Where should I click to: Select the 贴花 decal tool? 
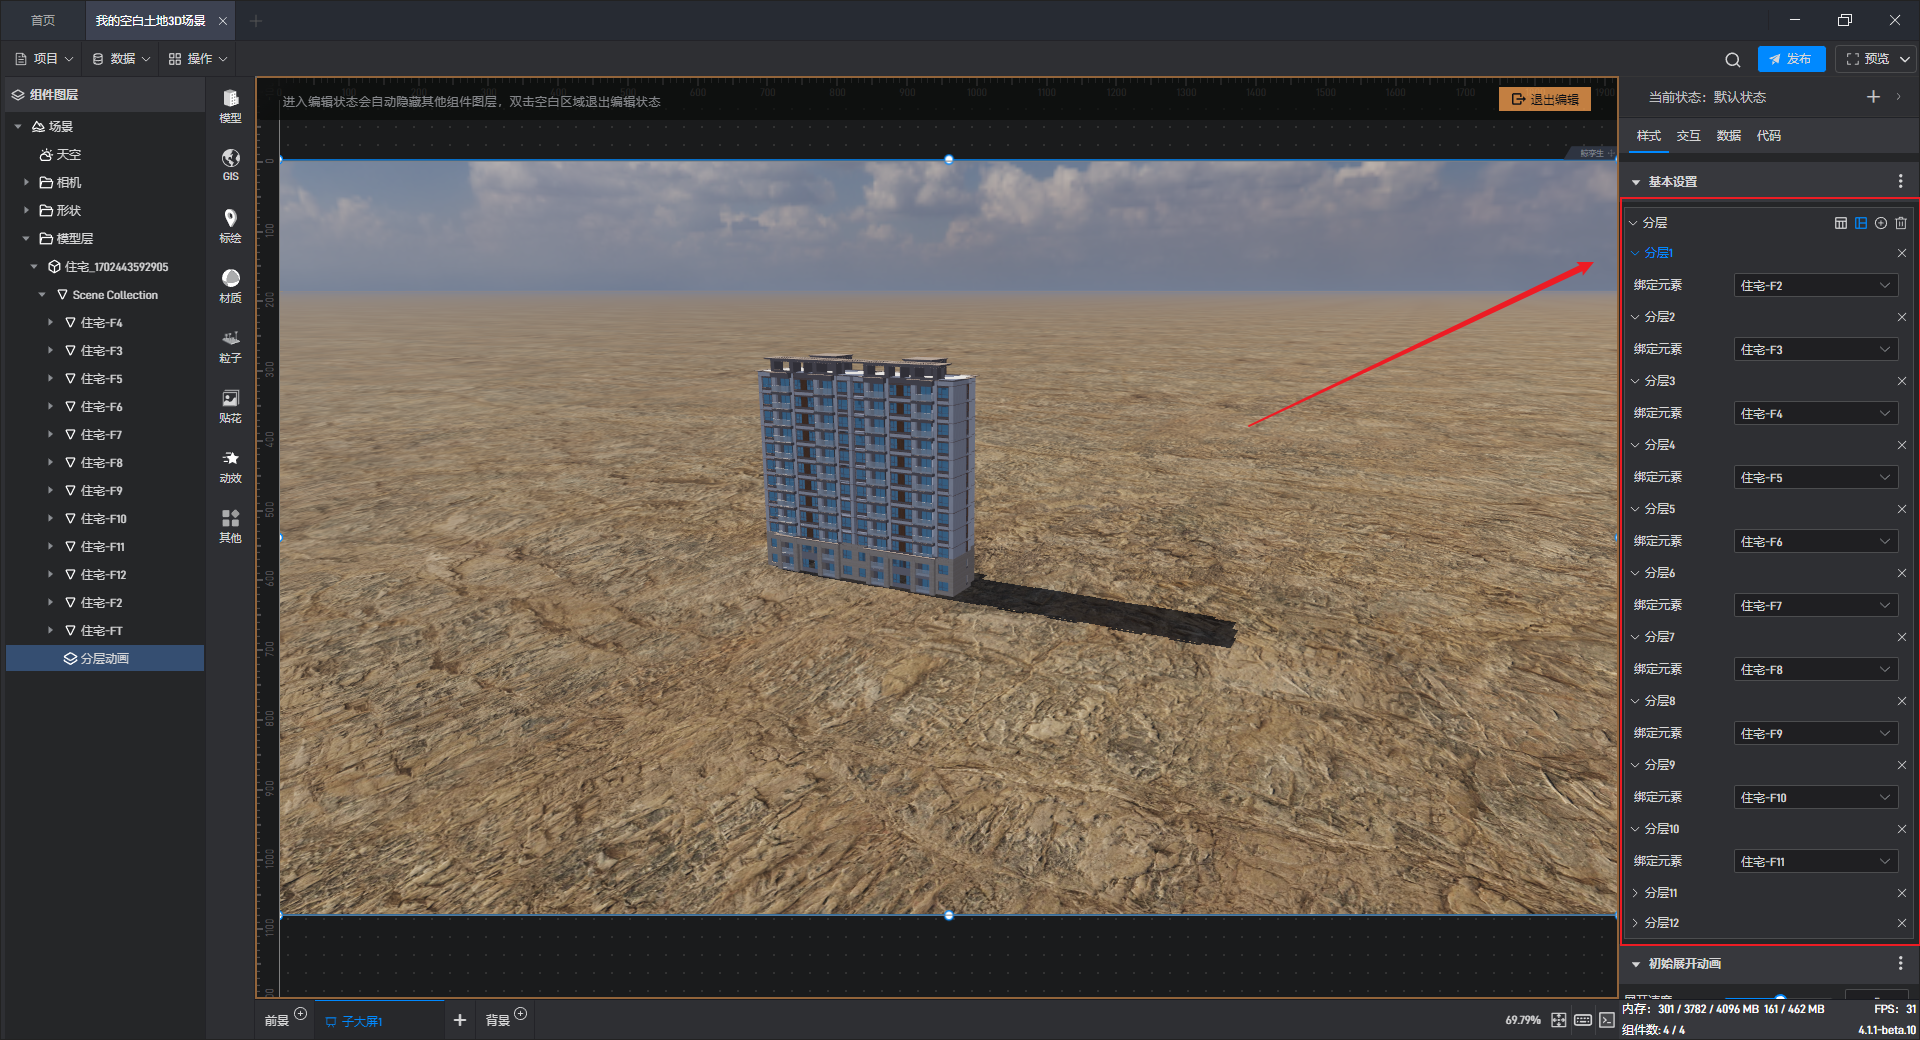pyautogui.click(x=230, y=405)
